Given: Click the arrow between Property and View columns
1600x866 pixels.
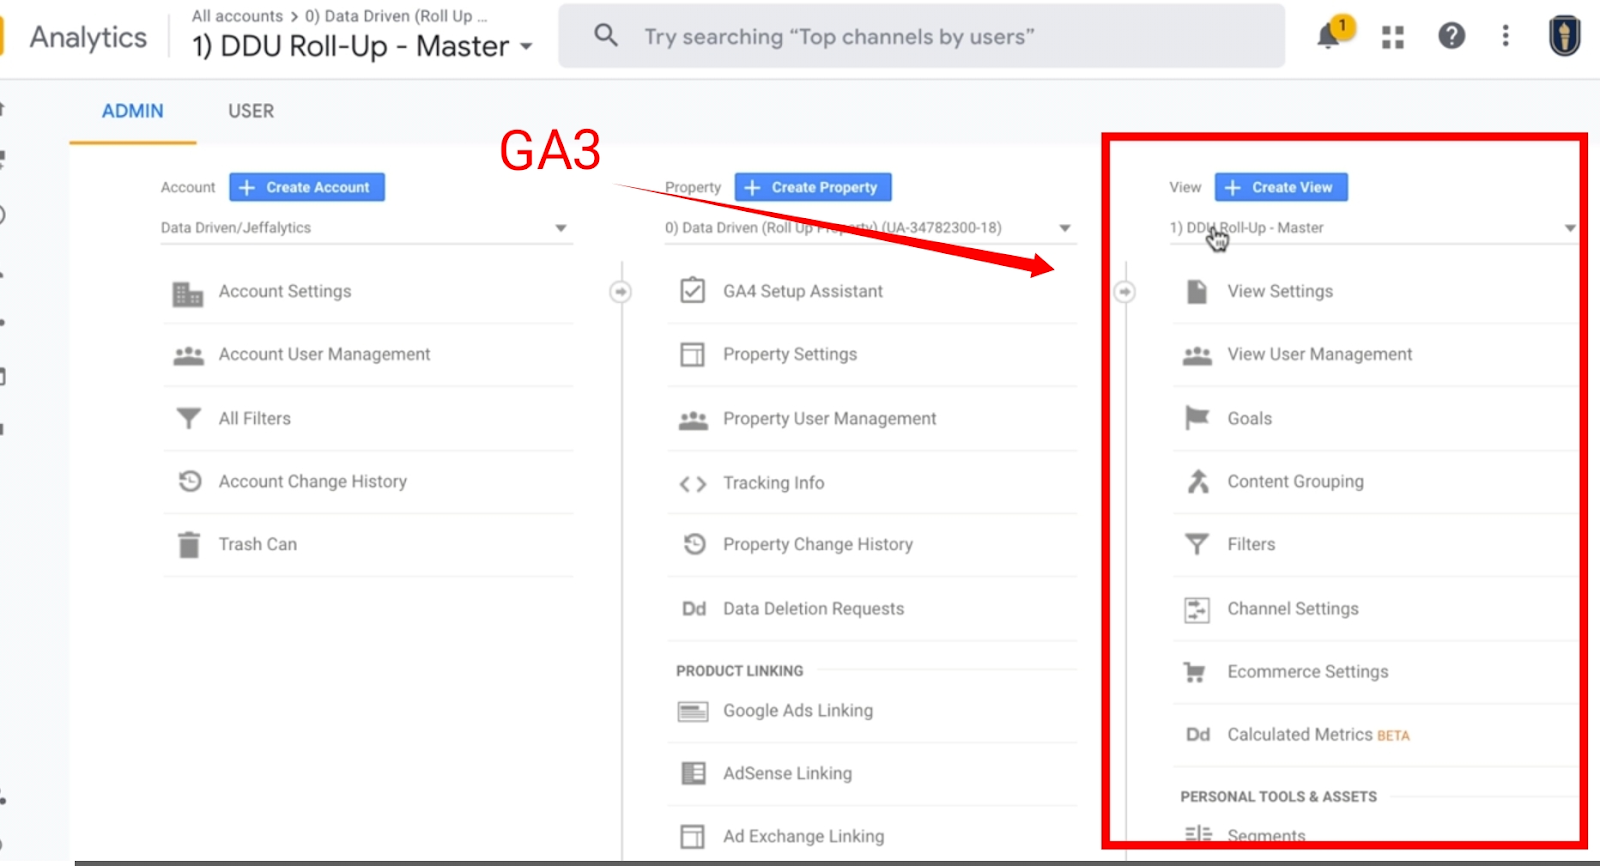Looking at the screenshot, I should click(1125, 291).
